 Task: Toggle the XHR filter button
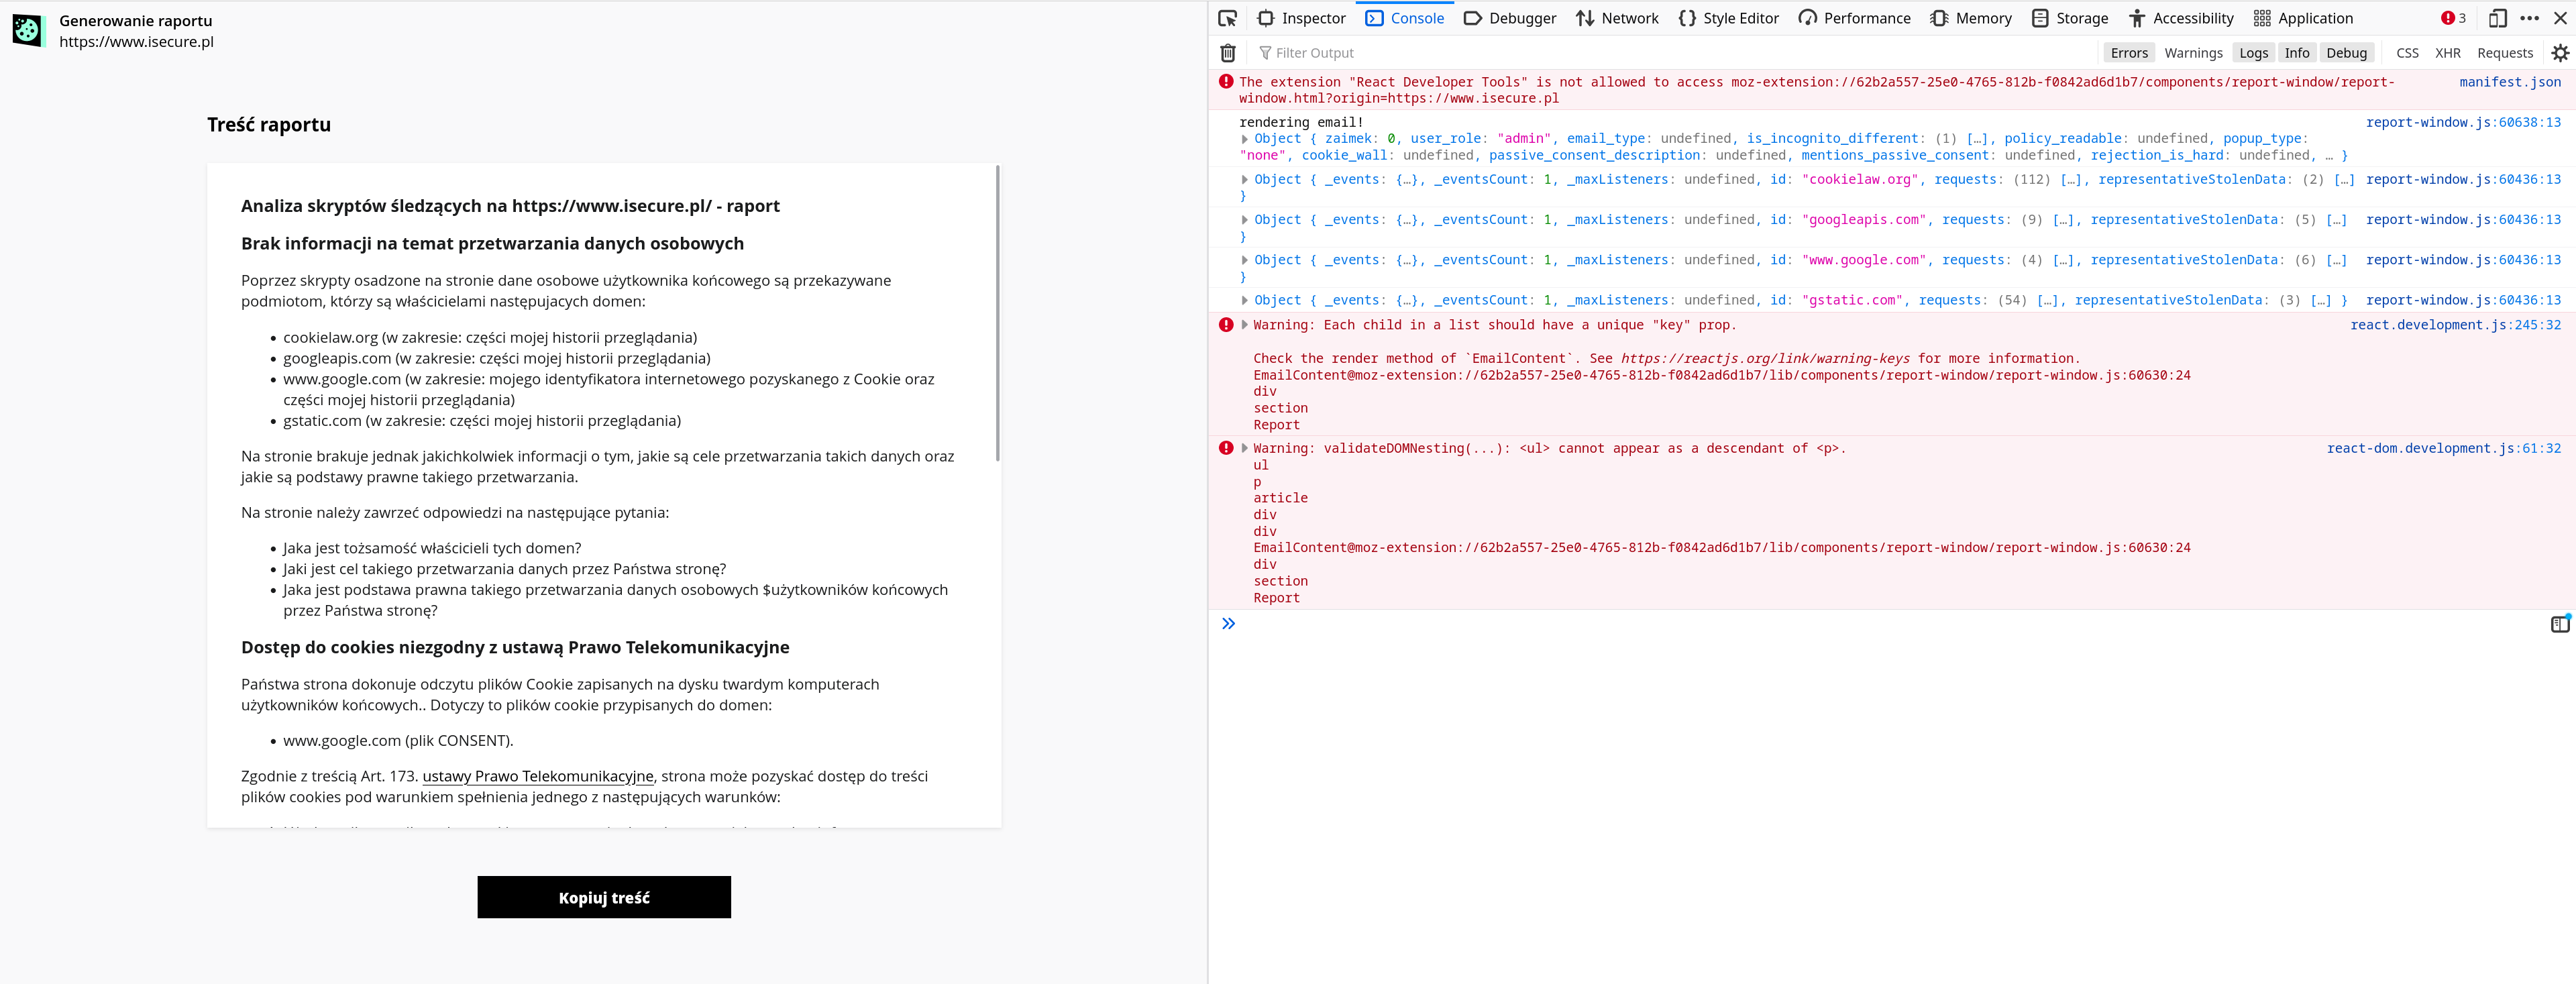point(2447,53)
